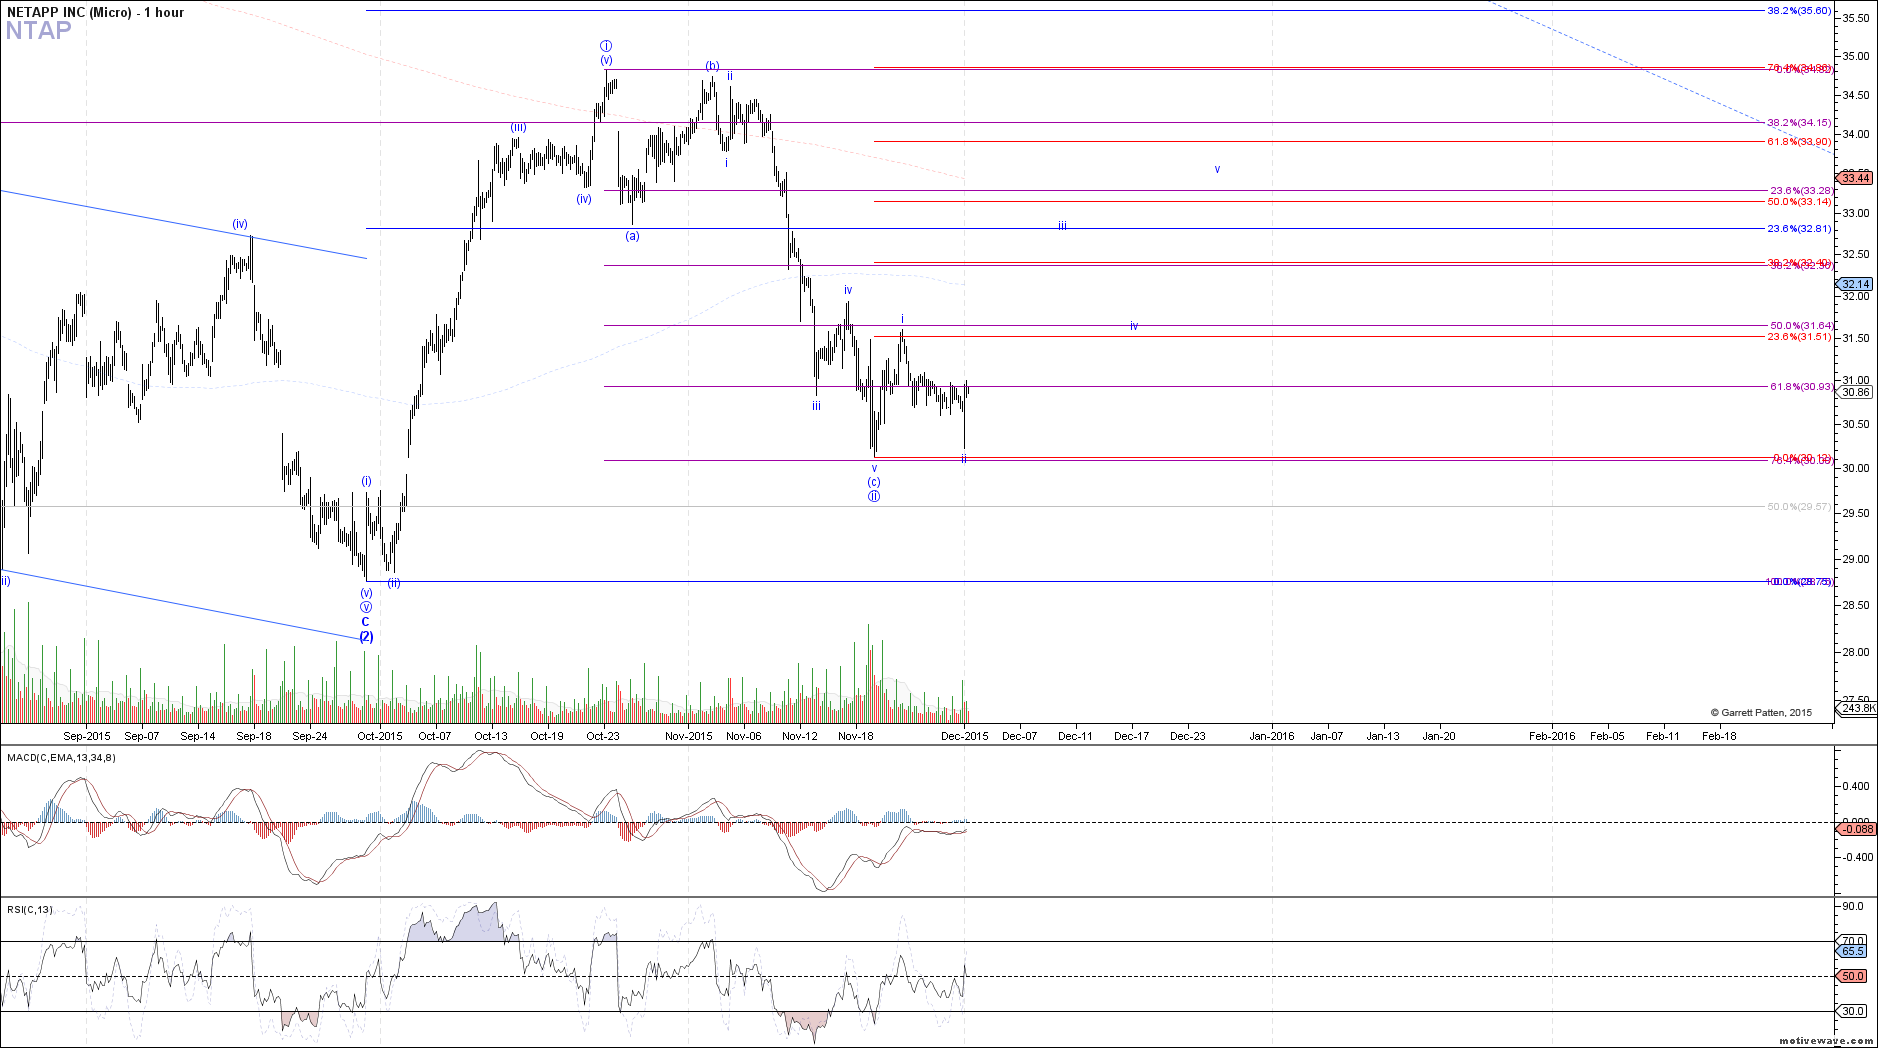Click the magenta 23.6%(33.28) Fibonacci label
Screen dimensions: 1878x1048
pyautogui.click(x=1801, y=190)
